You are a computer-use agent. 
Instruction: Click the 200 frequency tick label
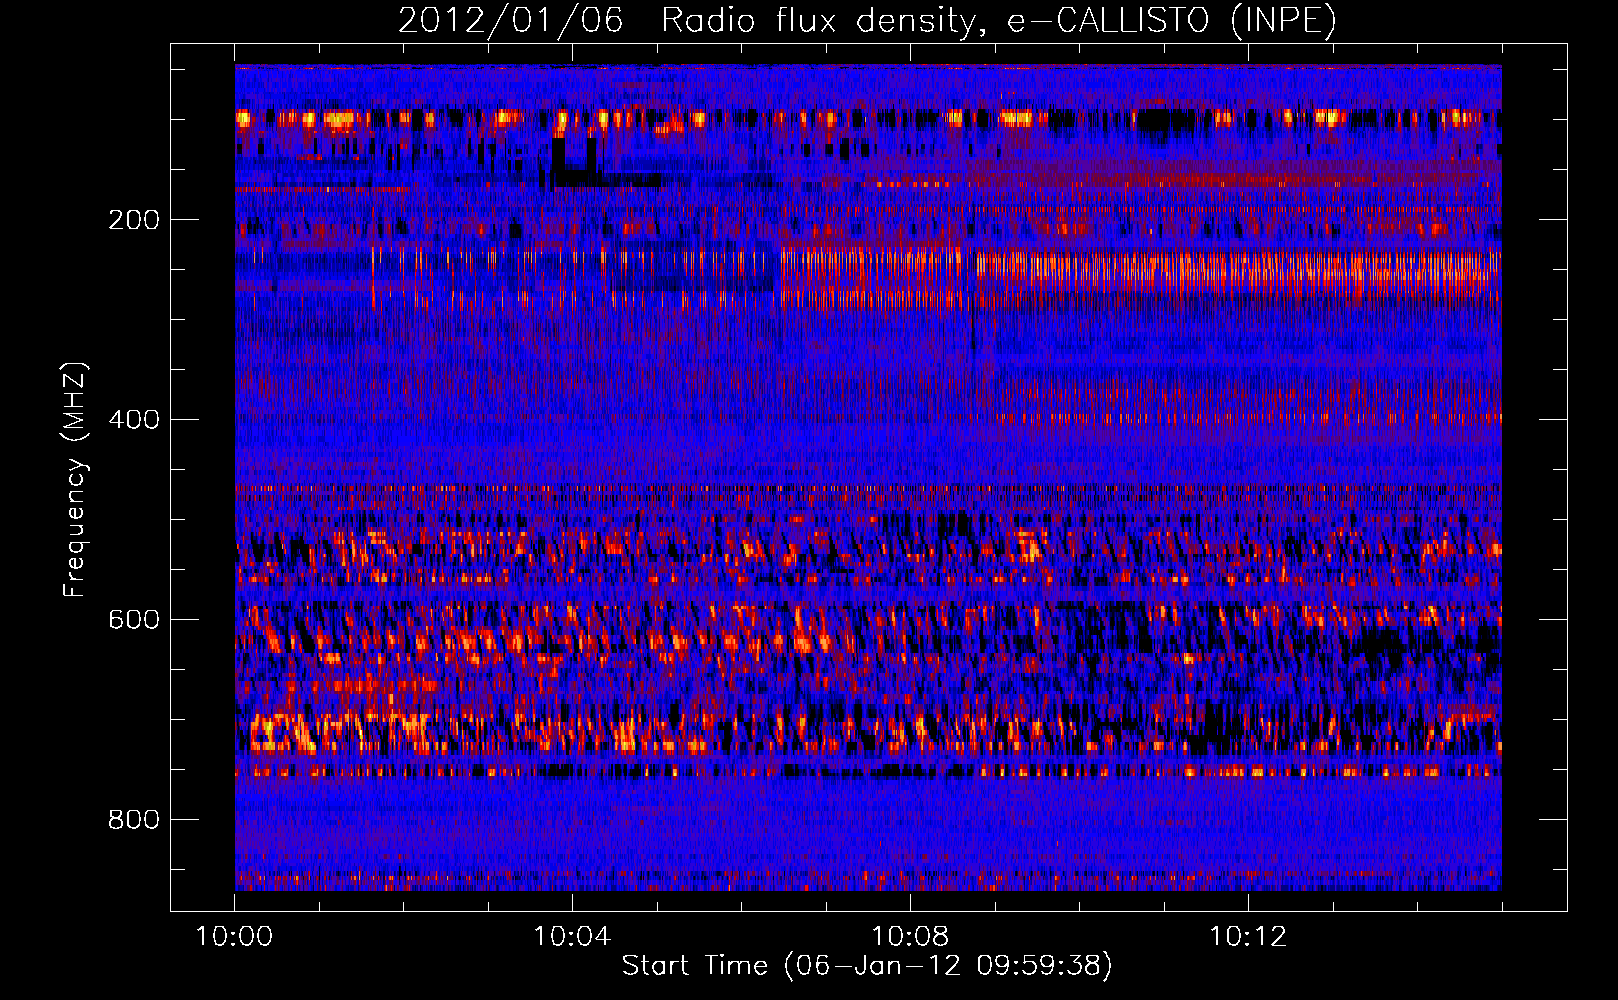[134, 220]
